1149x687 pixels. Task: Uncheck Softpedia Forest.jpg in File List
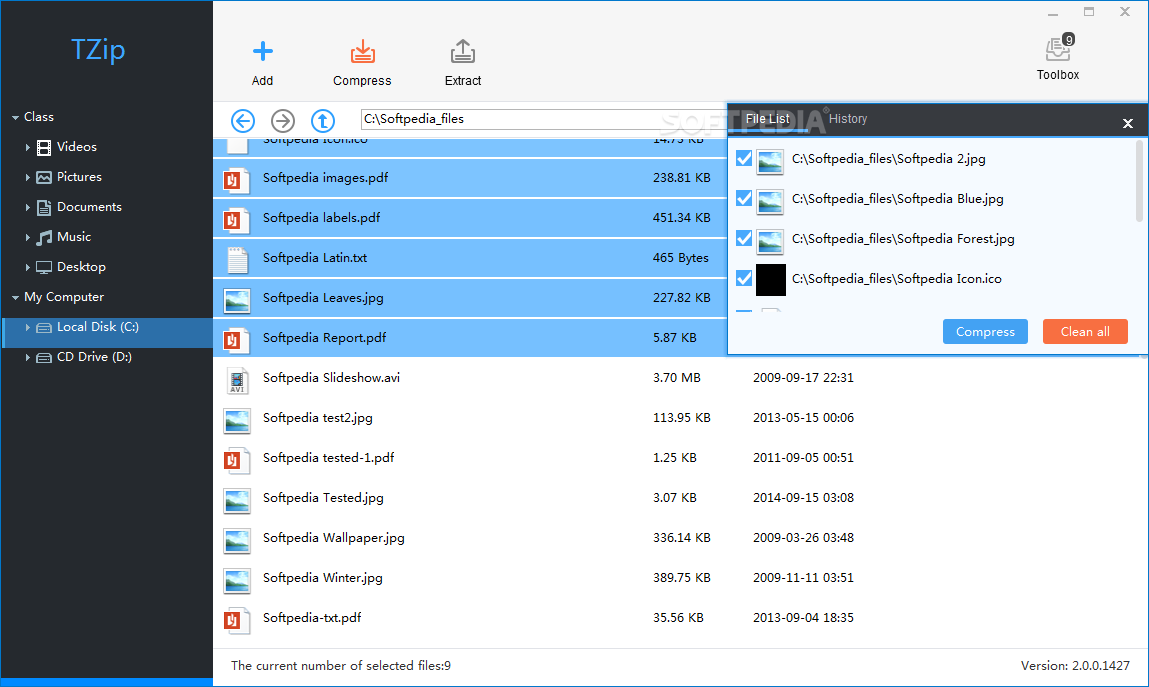pos(744,238)
